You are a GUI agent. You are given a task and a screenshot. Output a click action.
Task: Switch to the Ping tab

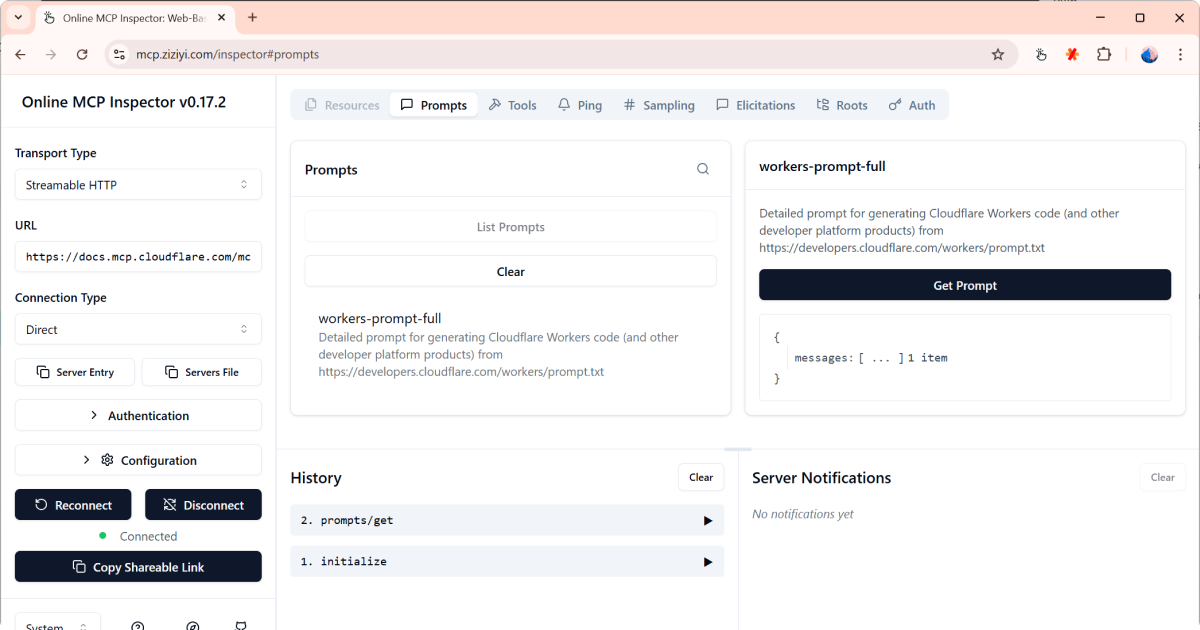pyautogui.click(x=580, y=105)
